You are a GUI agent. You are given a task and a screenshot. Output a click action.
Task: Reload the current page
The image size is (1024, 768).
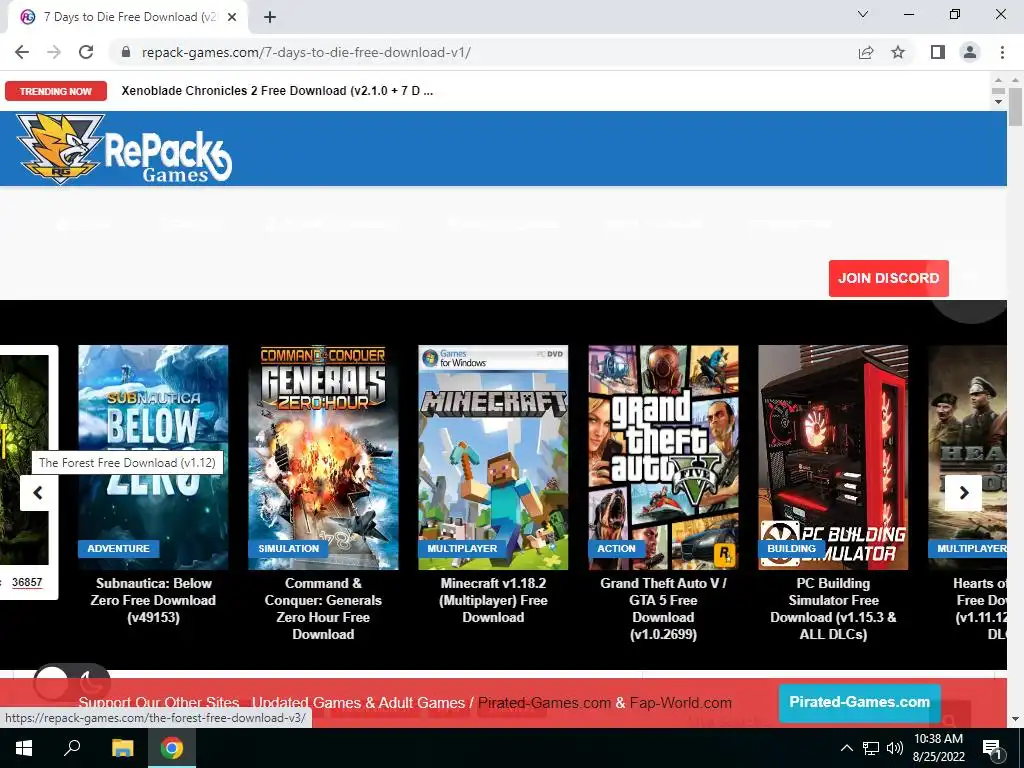click(86, 52)
